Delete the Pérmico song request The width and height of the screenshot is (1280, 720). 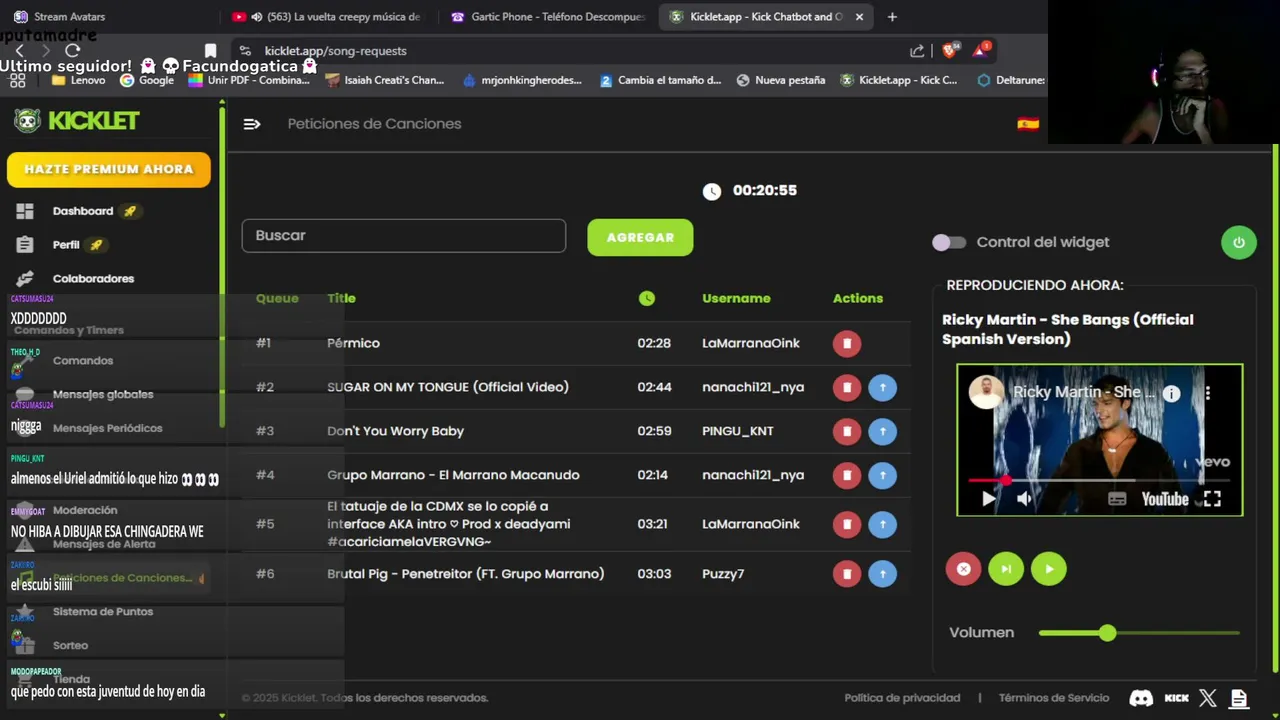(846, 343)
